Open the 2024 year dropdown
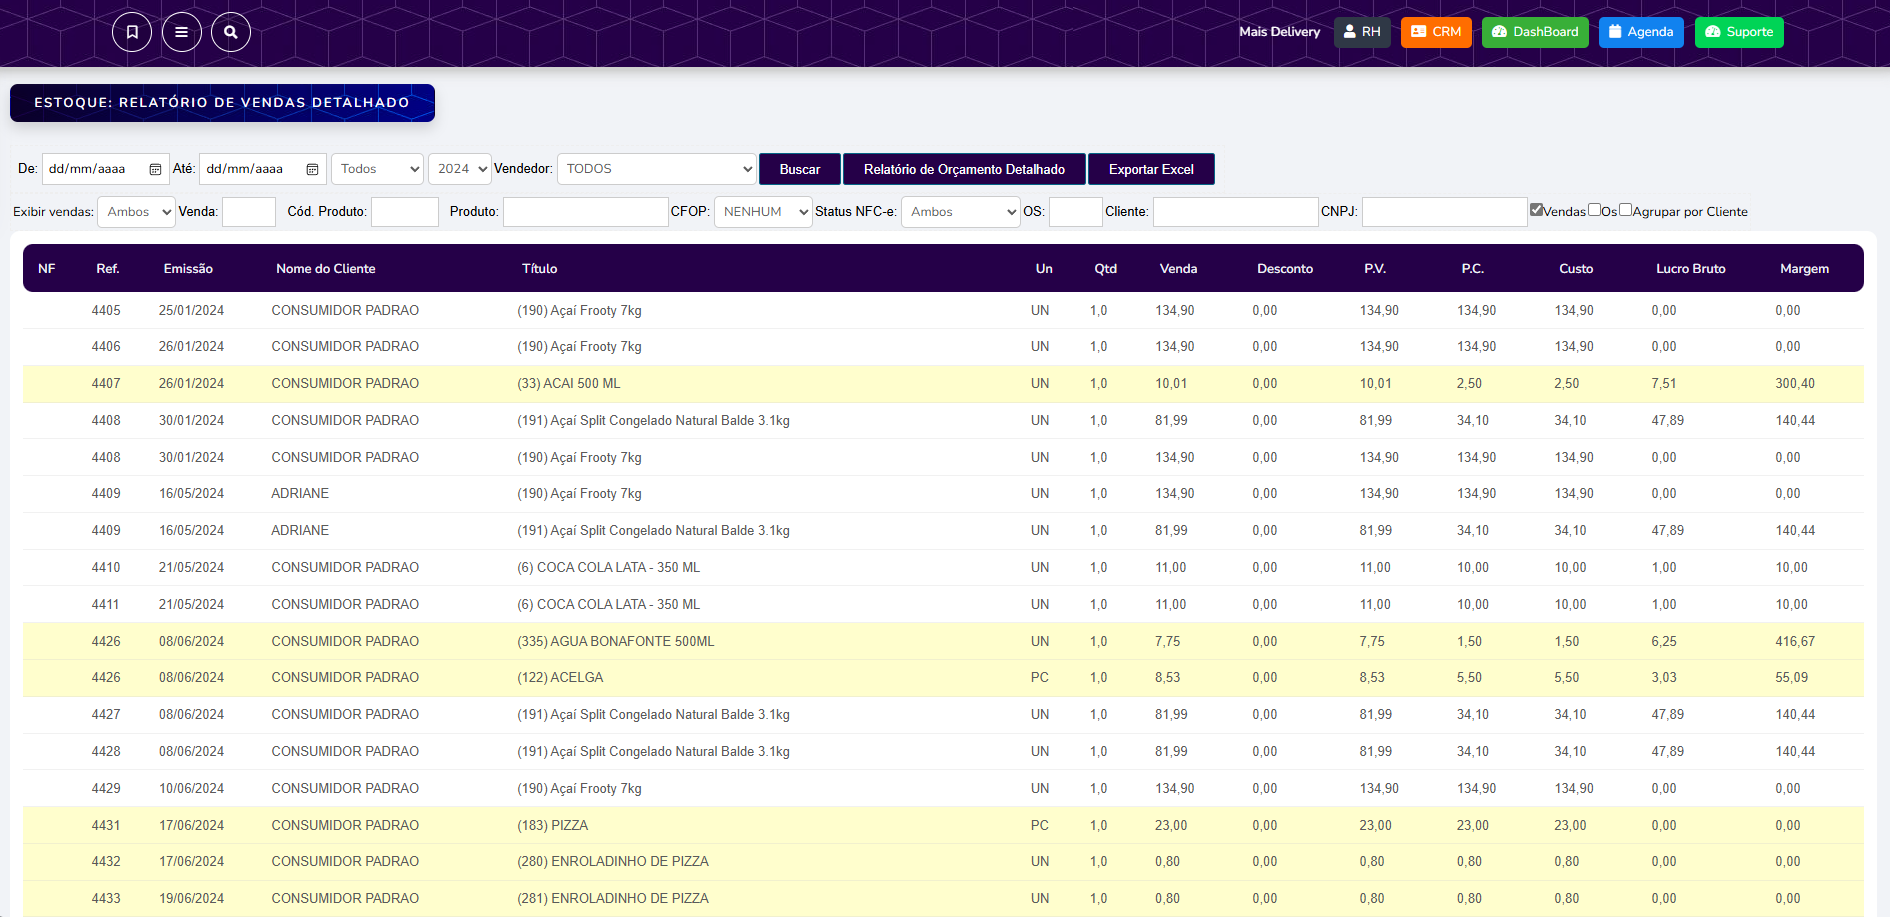 pos(459,169)
